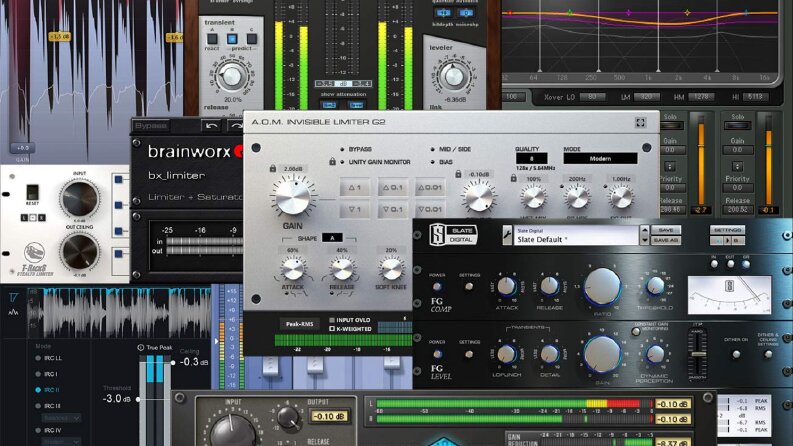Image resolution: width=793 pixels, height=446 pixels.
Task: Click the gain up 0.1 step button
Action: 392,188
